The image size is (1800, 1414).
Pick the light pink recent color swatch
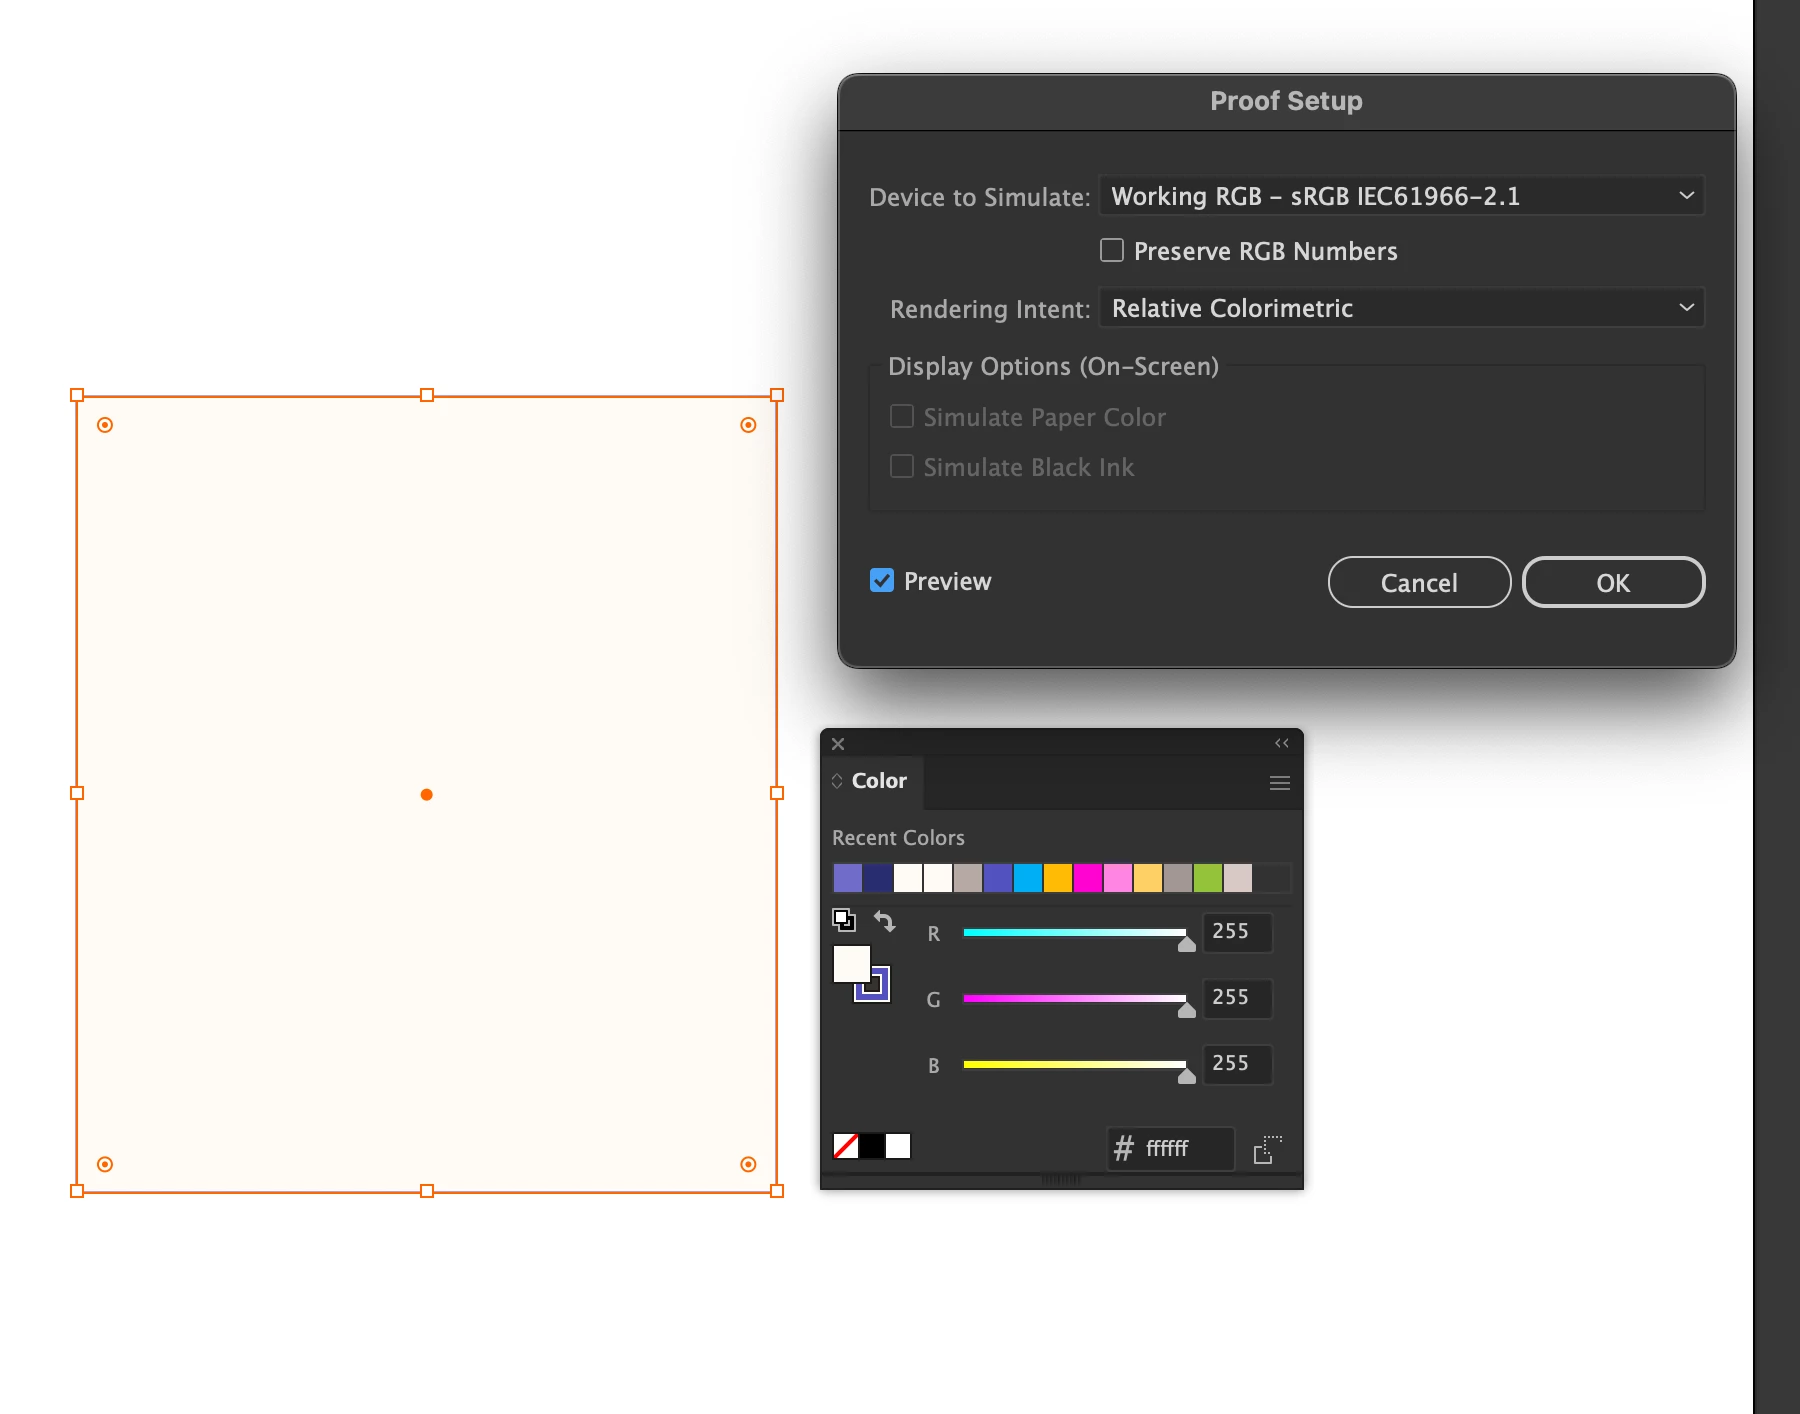point(1118,878)
